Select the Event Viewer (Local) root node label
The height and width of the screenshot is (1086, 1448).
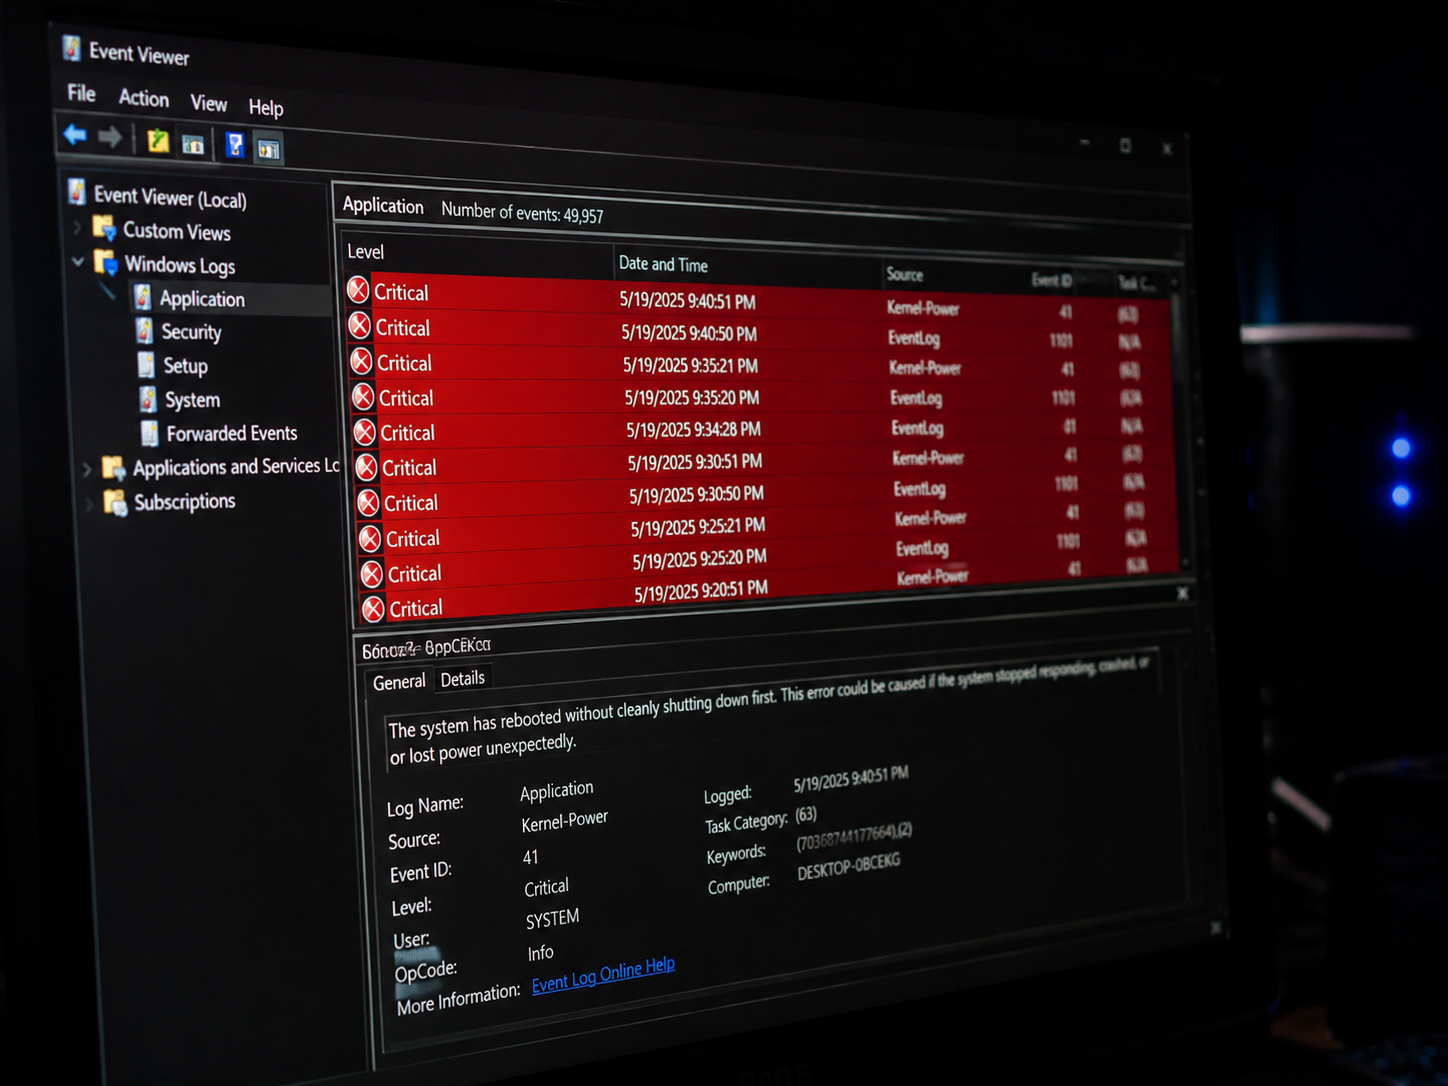tap(170, 197)
